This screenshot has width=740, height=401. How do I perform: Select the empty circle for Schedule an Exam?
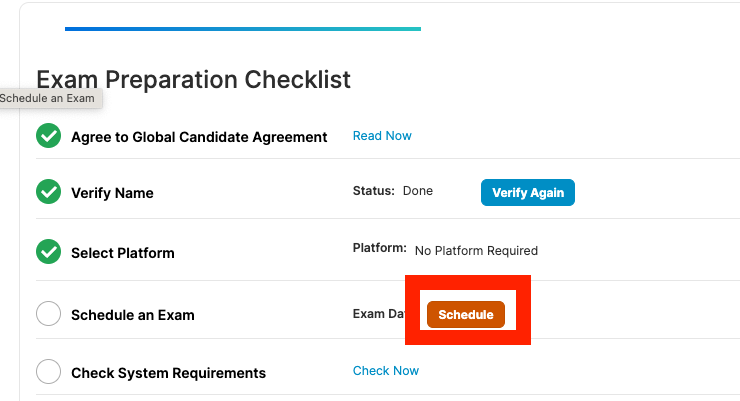tap(49, 314)
